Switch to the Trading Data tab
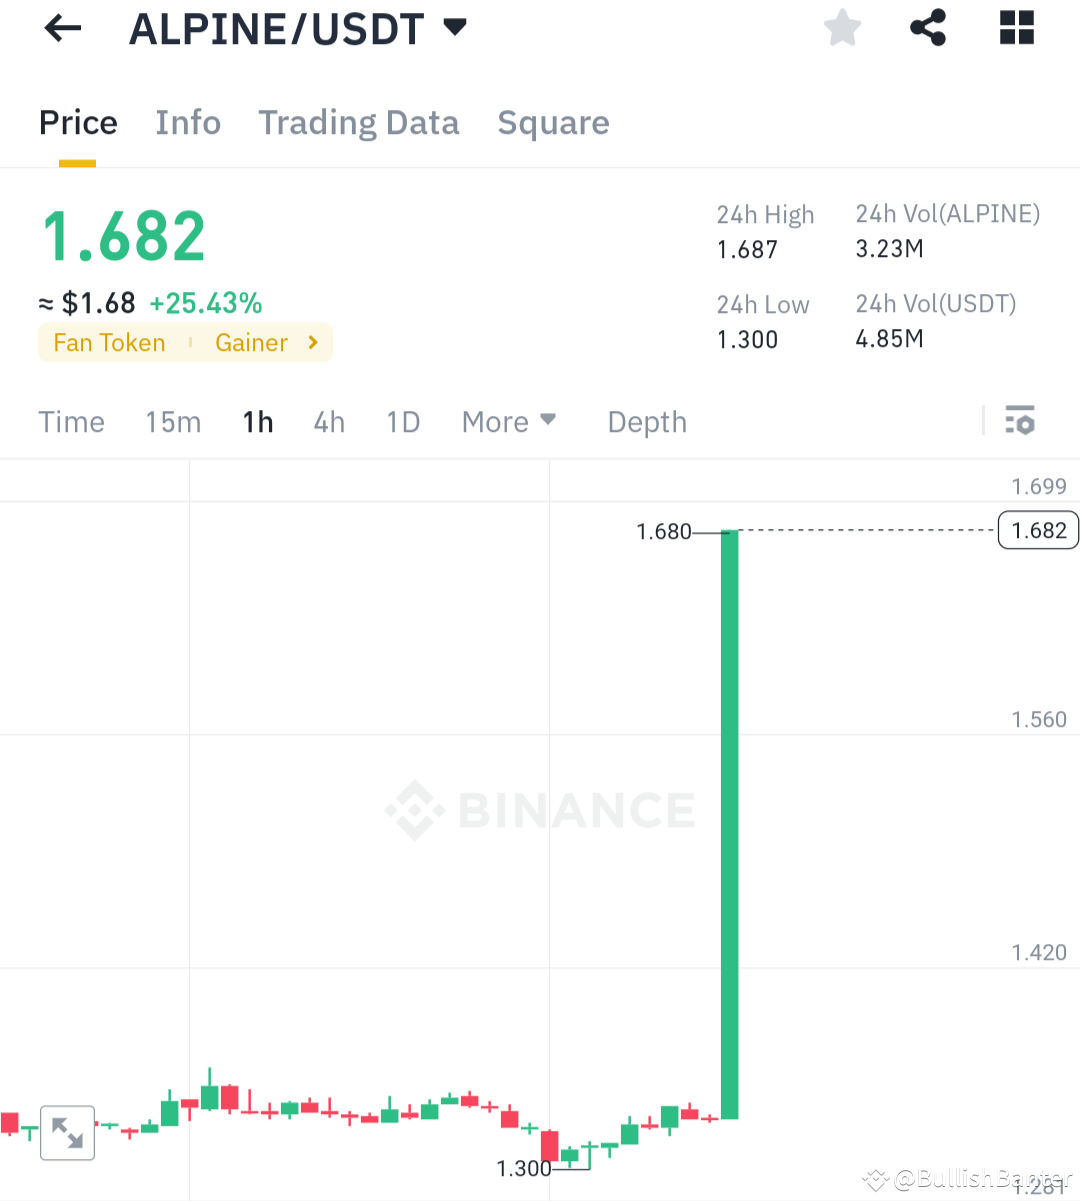Screen dimensions: 1080x1201 point(358,122)
